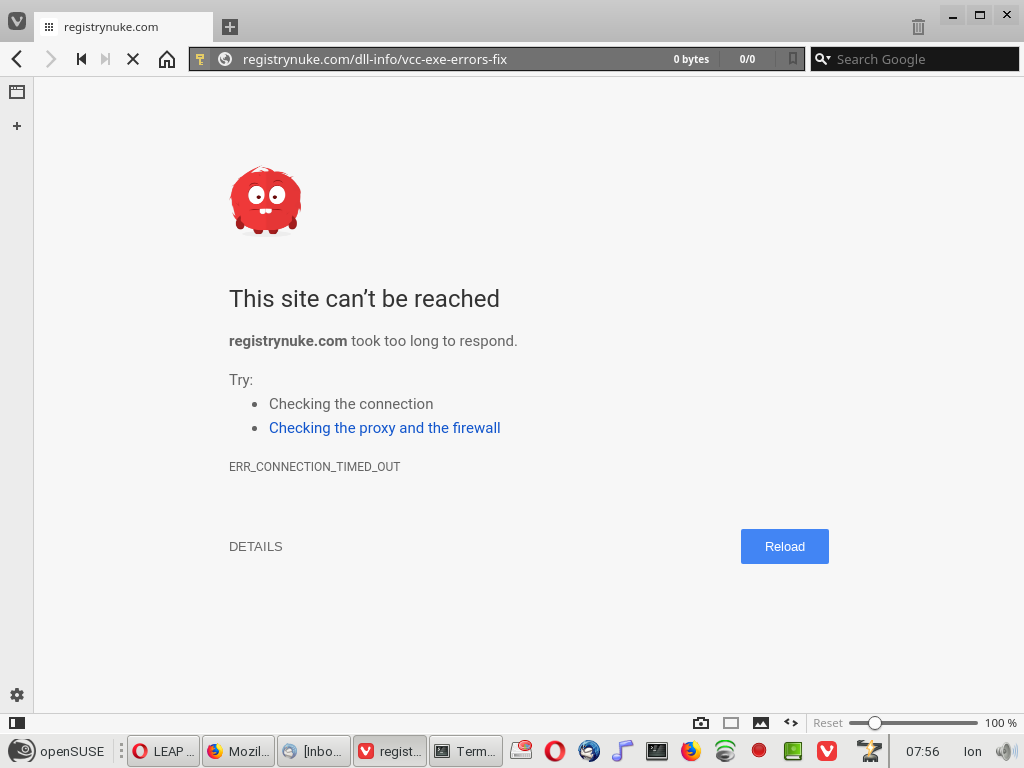Go back one page

[17, 59]
